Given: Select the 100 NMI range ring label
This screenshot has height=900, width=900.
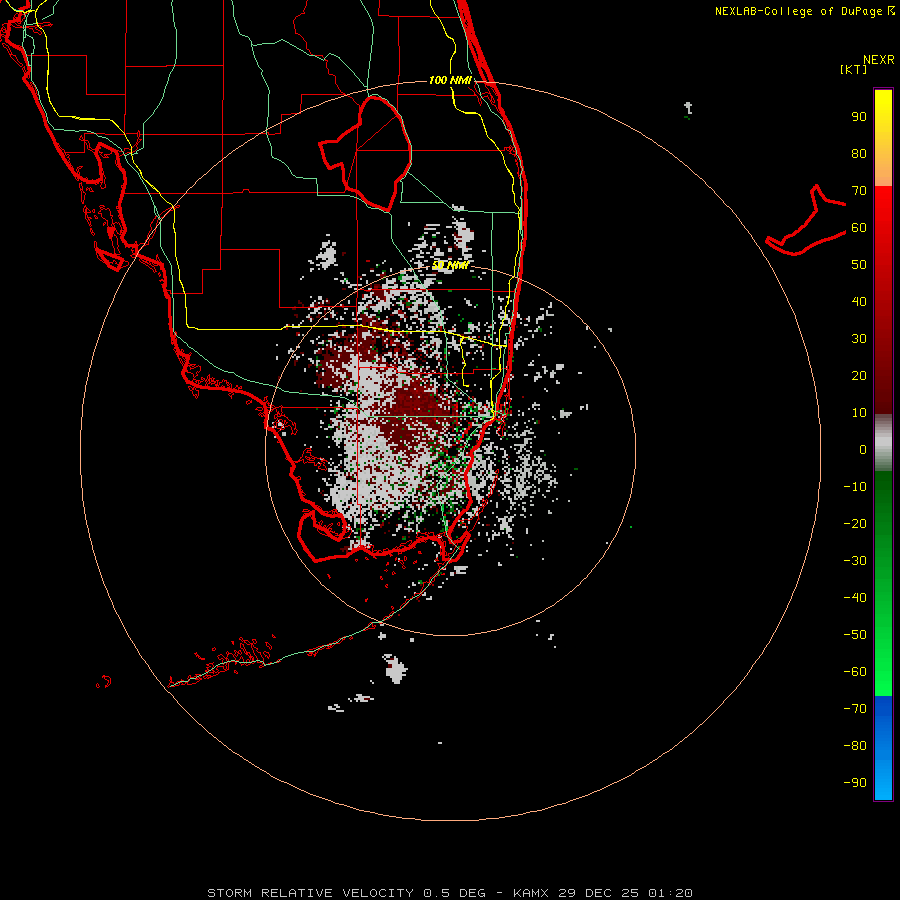Looking at the screenshot, I should coord(450,80).
